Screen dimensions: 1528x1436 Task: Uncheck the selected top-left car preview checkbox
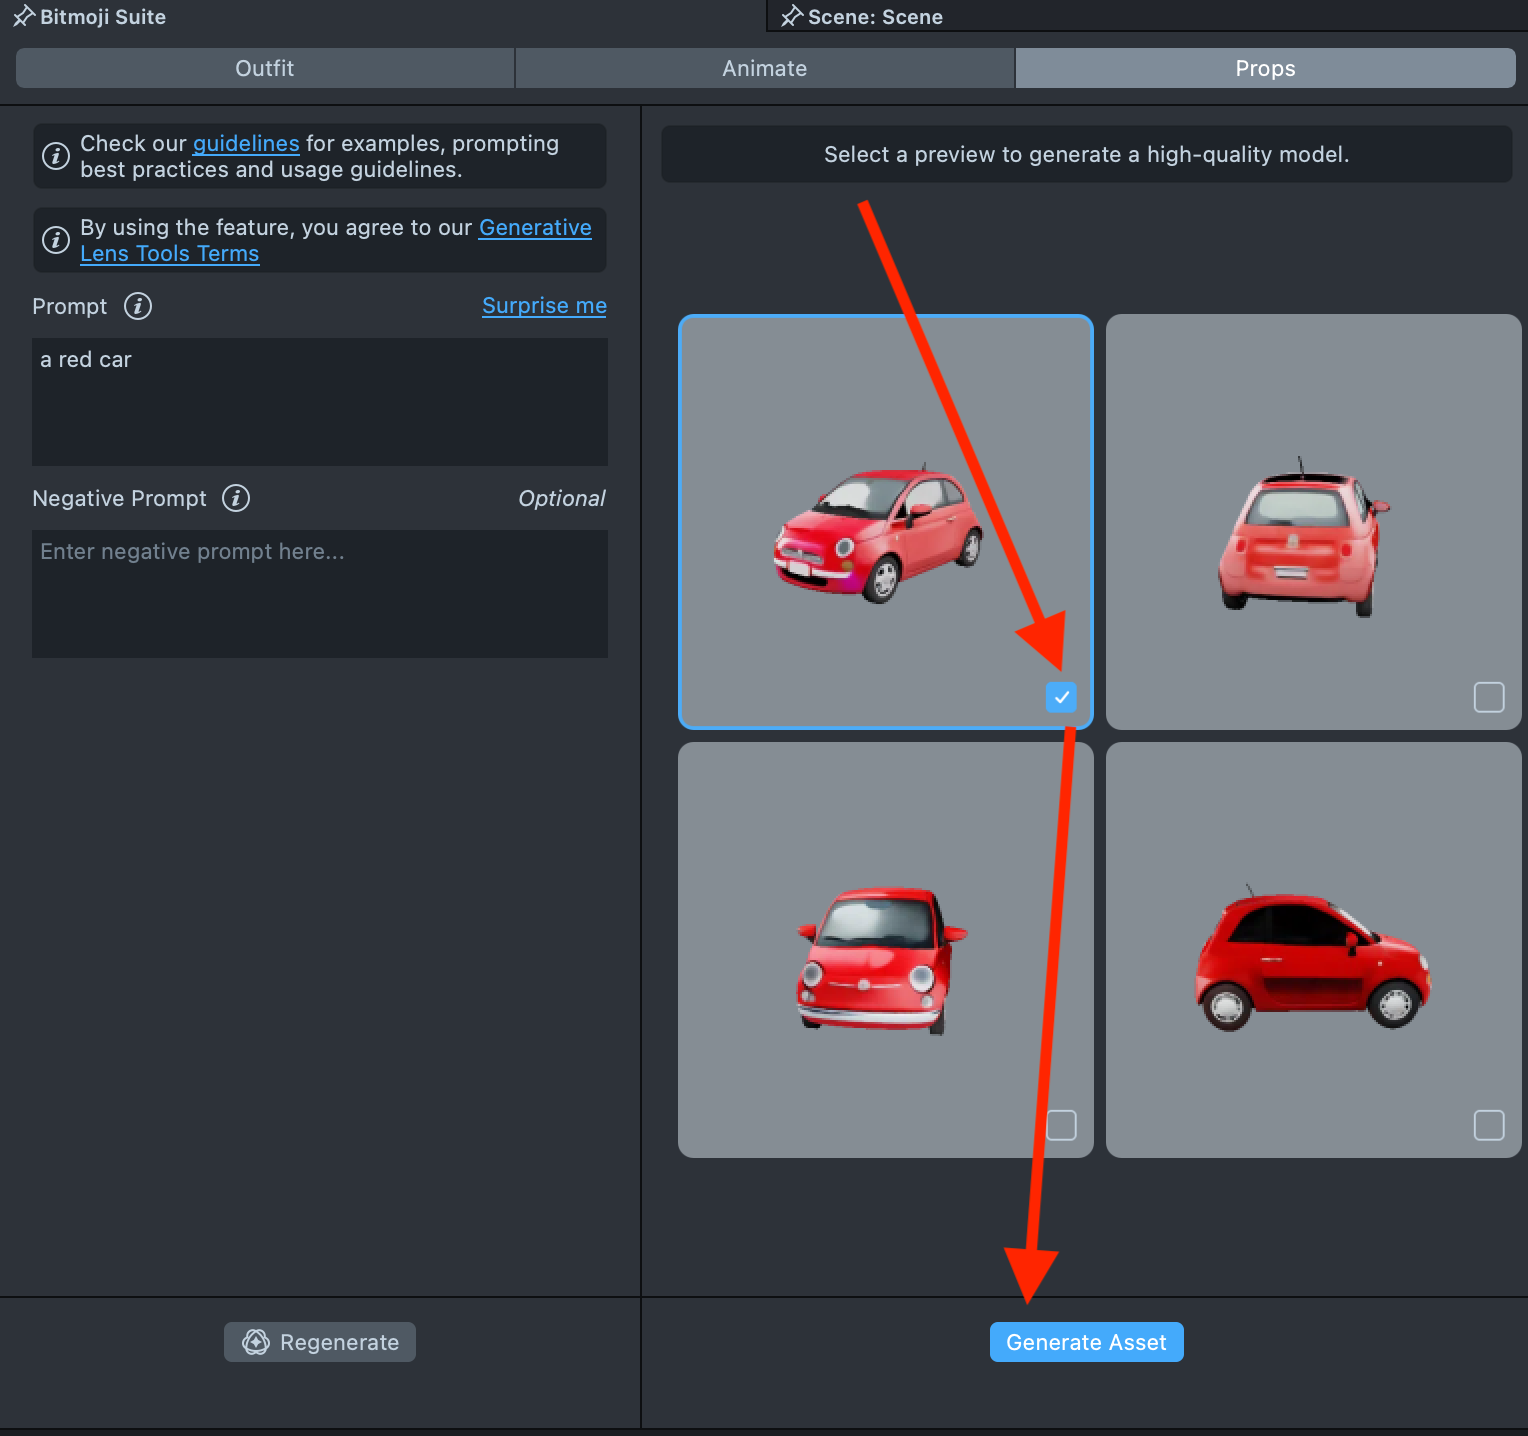click(x=1061, y=697)
